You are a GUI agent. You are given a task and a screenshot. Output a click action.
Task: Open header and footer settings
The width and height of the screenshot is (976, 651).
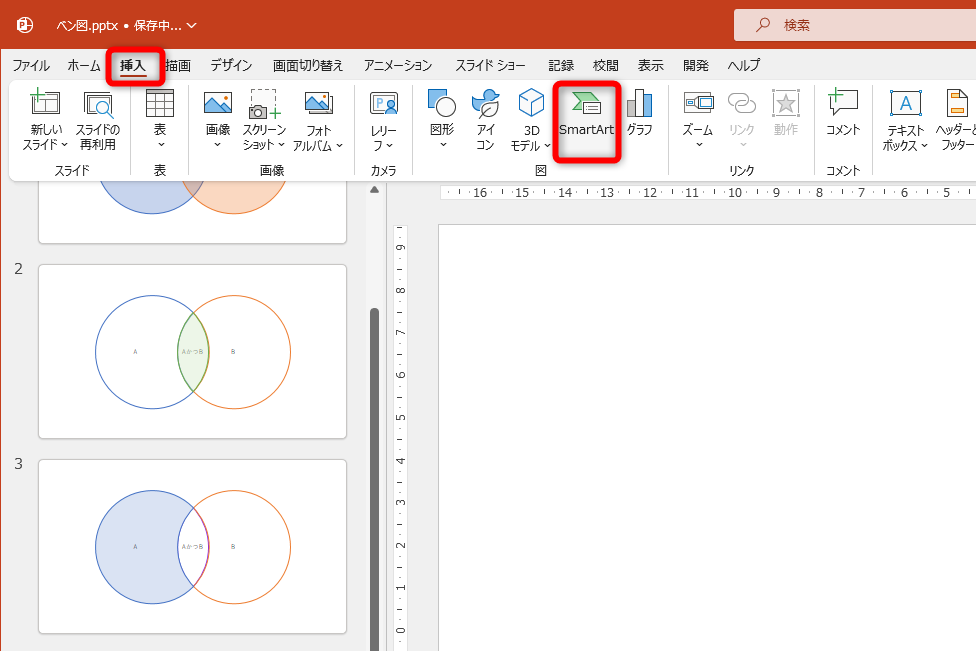tap(956, 118)
